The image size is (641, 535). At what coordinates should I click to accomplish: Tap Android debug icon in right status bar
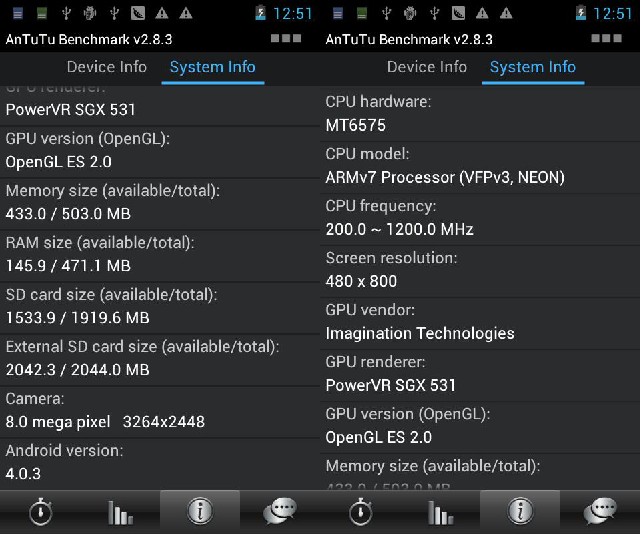click(x=410, y=13)
